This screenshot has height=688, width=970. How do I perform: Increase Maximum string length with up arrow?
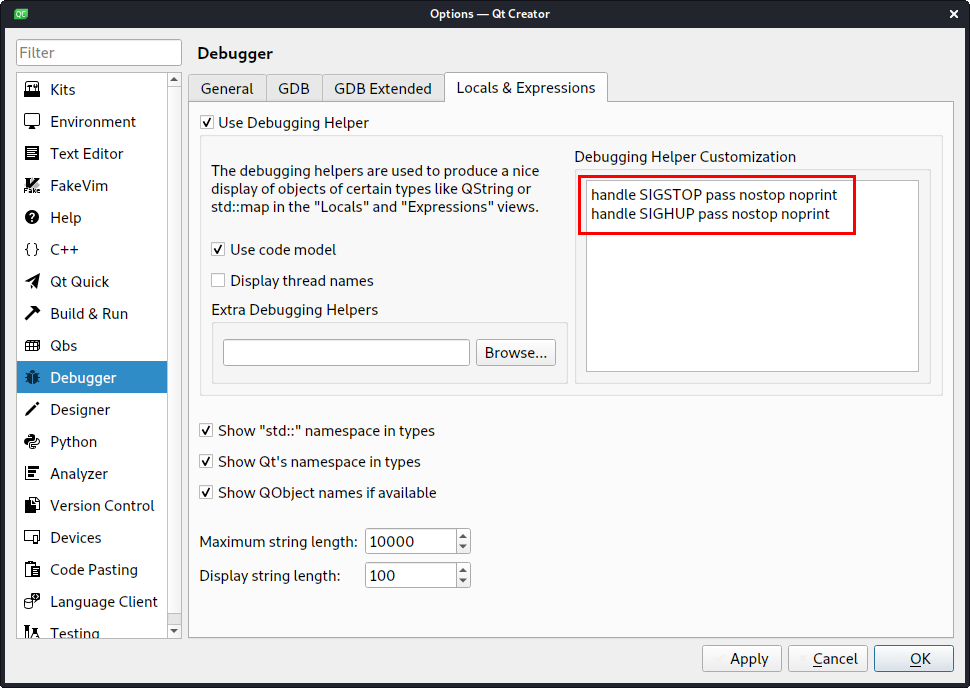pyautogui.click(x=463, y=536)
